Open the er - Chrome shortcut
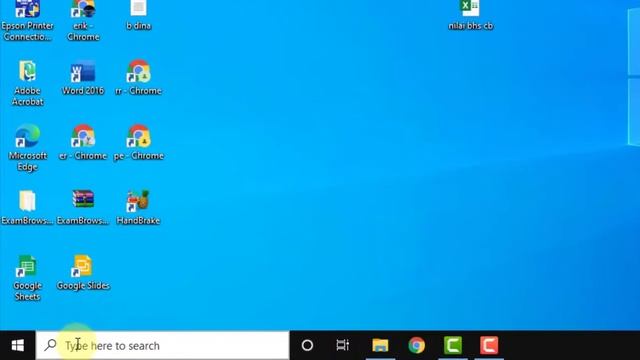This screenshot has width=640, height=360. click(x=83, y=143)
